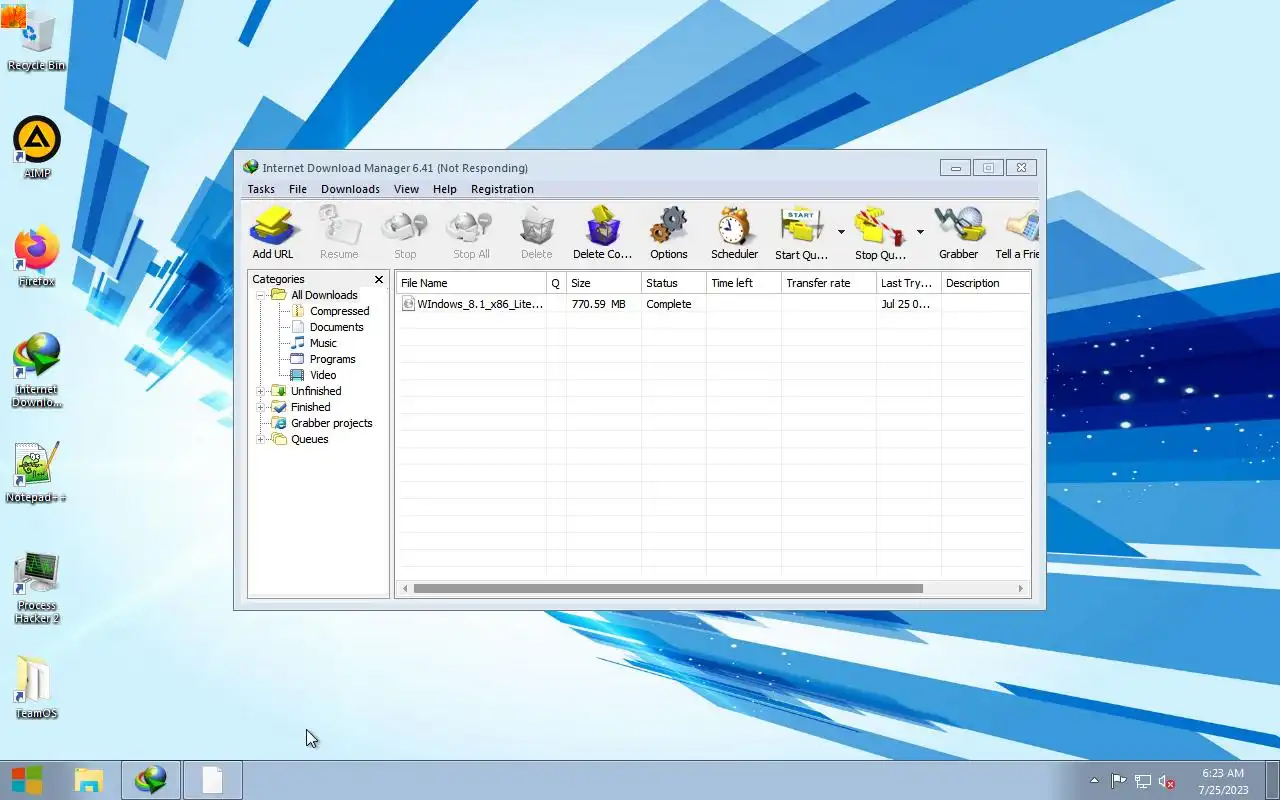Click the Add URL toolbar icon

(273, 233)
